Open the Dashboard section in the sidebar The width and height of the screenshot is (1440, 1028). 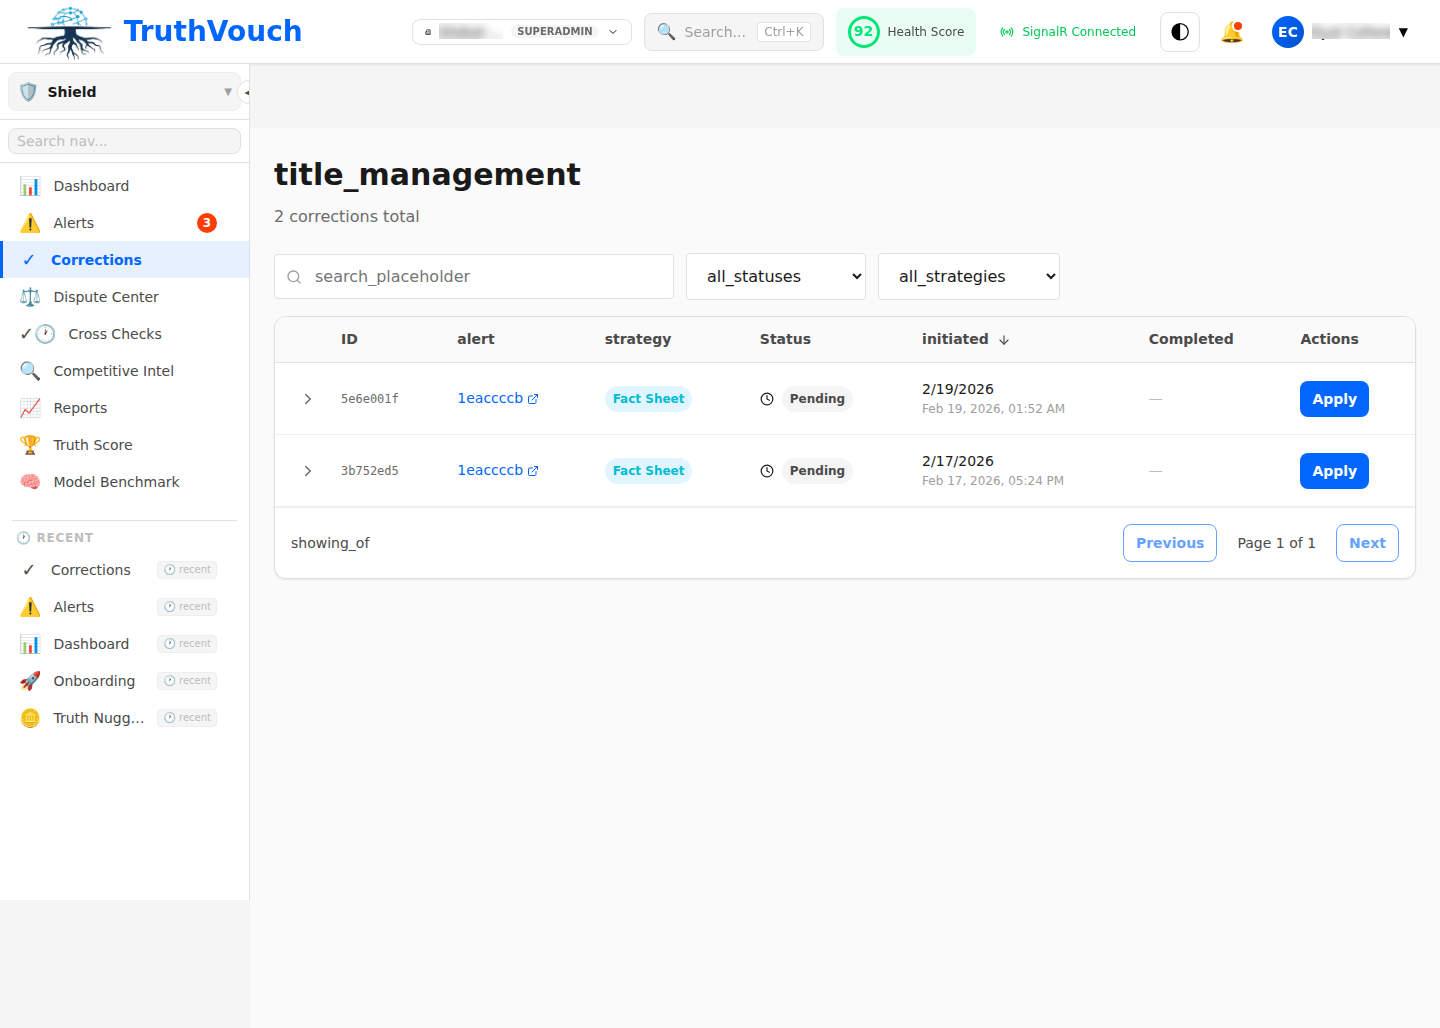[x=91, y=185]
